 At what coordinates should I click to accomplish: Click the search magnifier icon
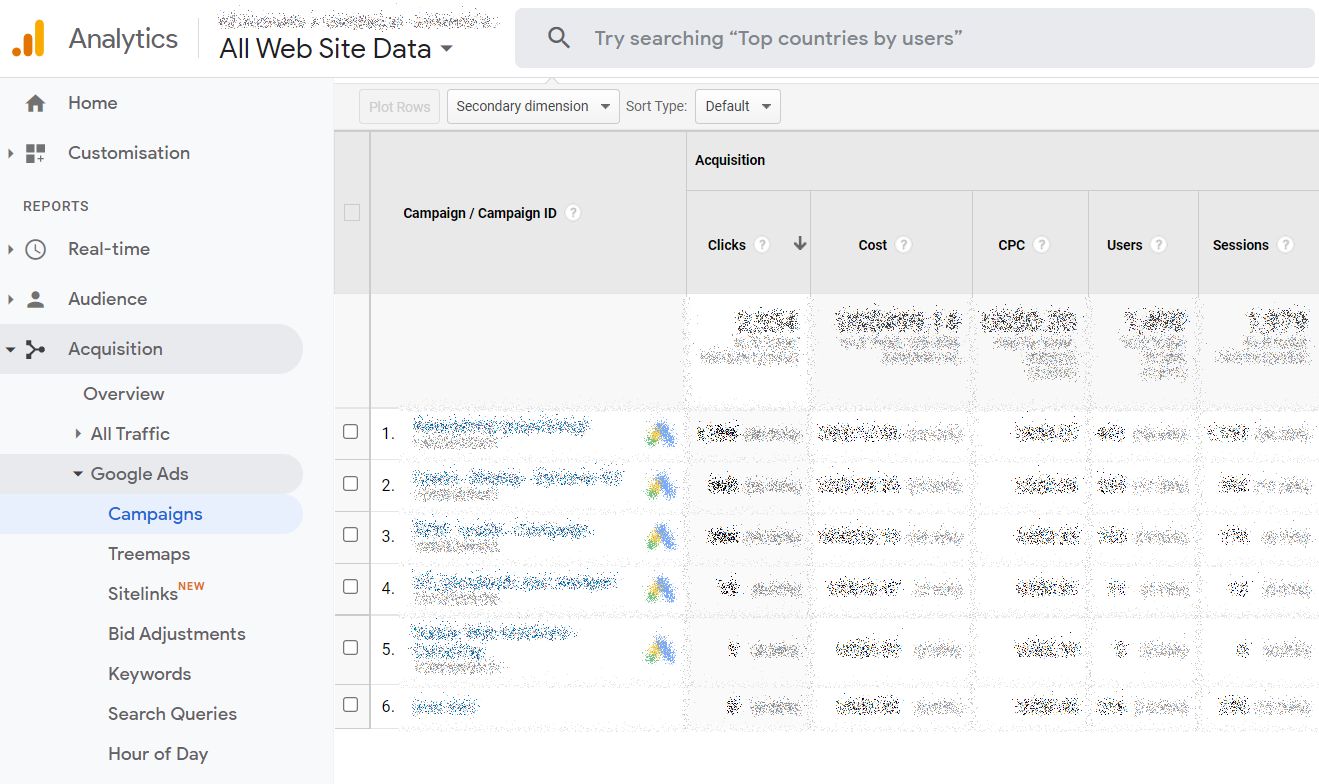pyautogui.click(x=559, y=37)
